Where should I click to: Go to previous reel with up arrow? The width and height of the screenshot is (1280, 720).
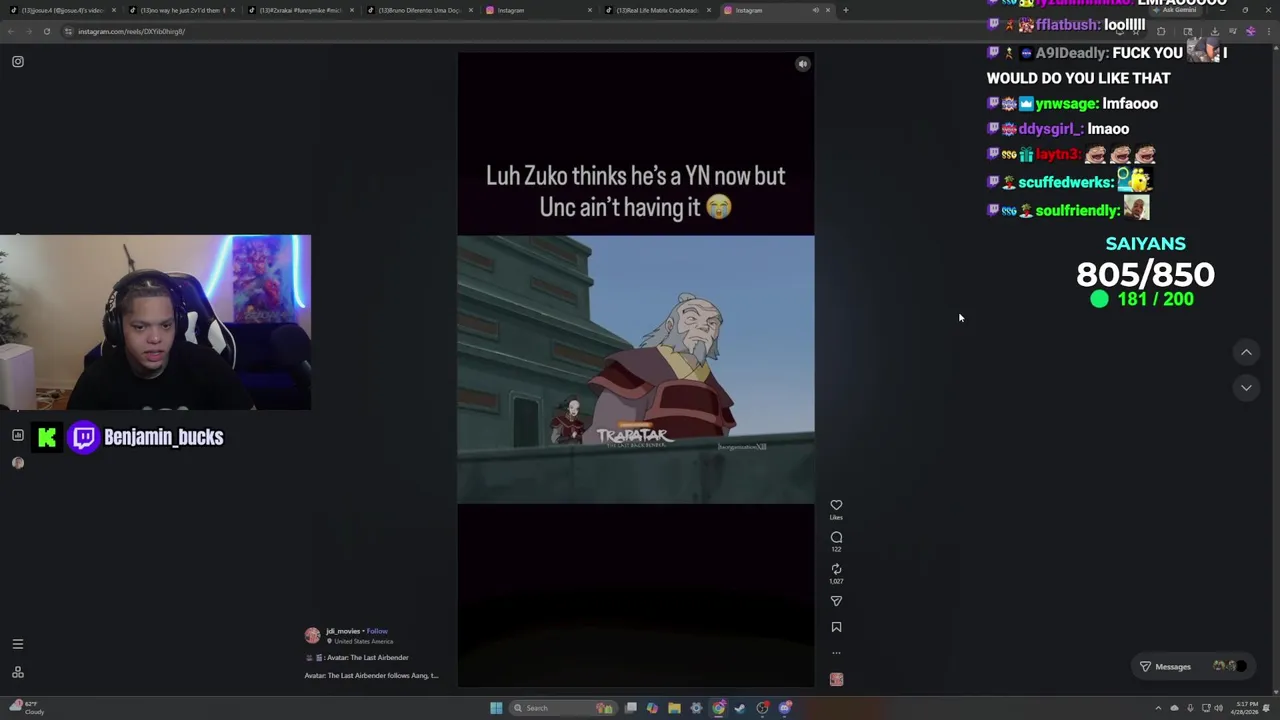click(1246, 352)
